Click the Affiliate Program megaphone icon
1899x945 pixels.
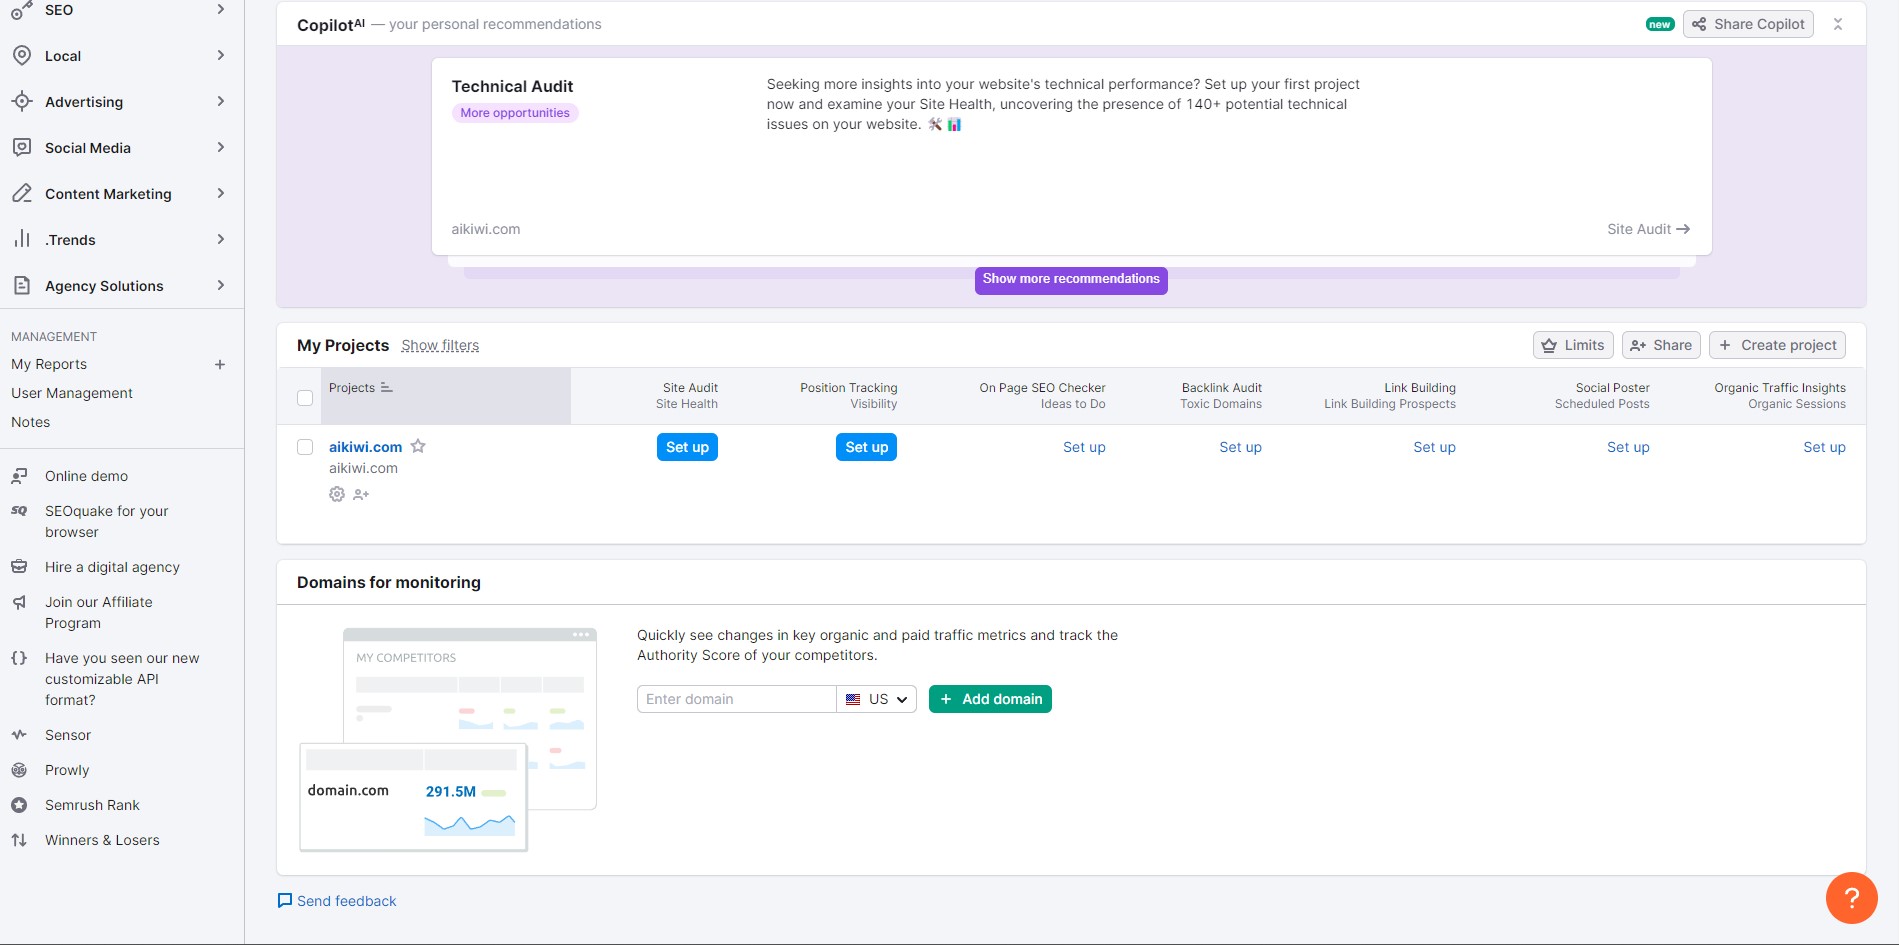[19, 602]
